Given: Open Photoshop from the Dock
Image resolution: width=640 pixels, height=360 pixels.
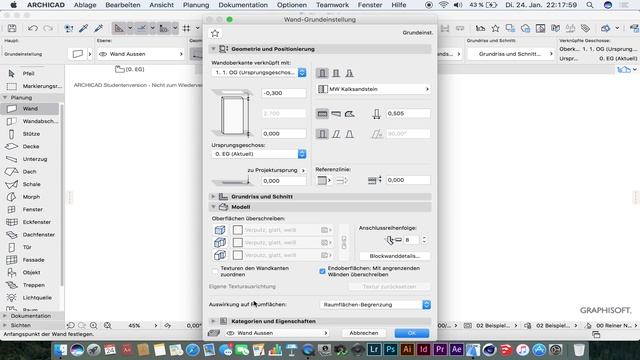Looking at the screenshot, I should point(391,350).
